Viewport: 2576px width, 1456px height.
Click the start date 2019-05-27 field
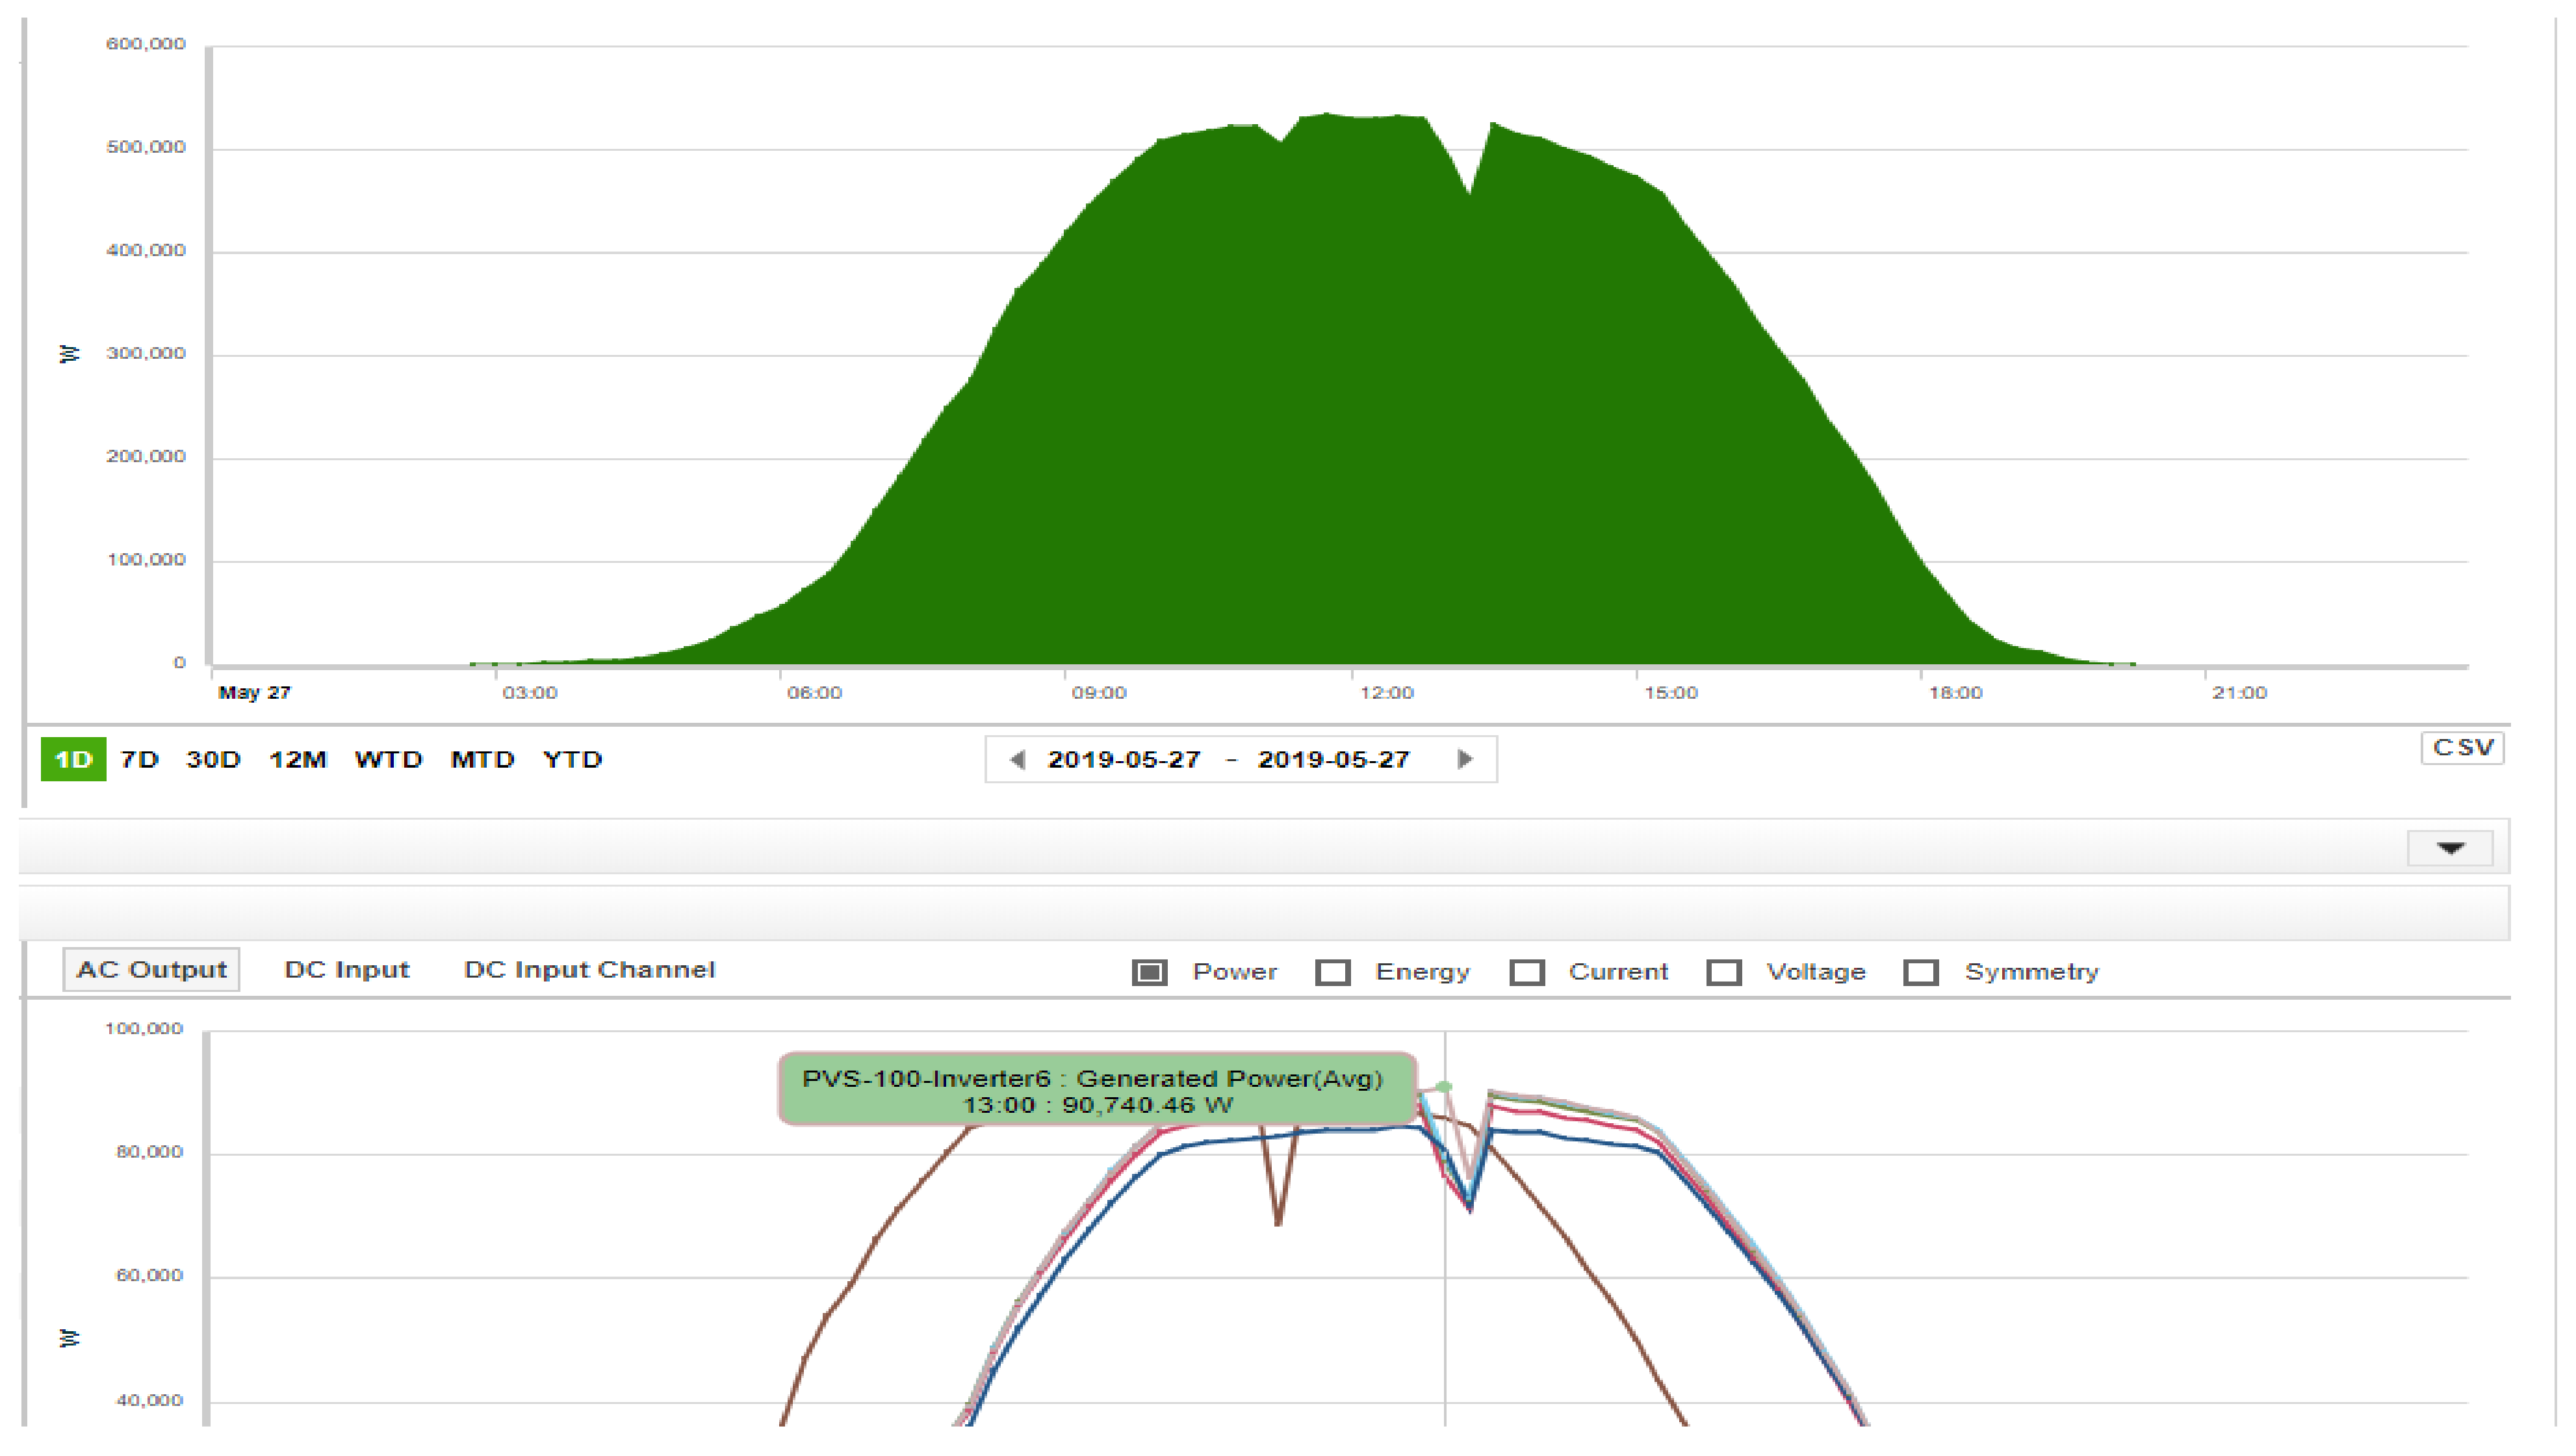[1123, 759]
